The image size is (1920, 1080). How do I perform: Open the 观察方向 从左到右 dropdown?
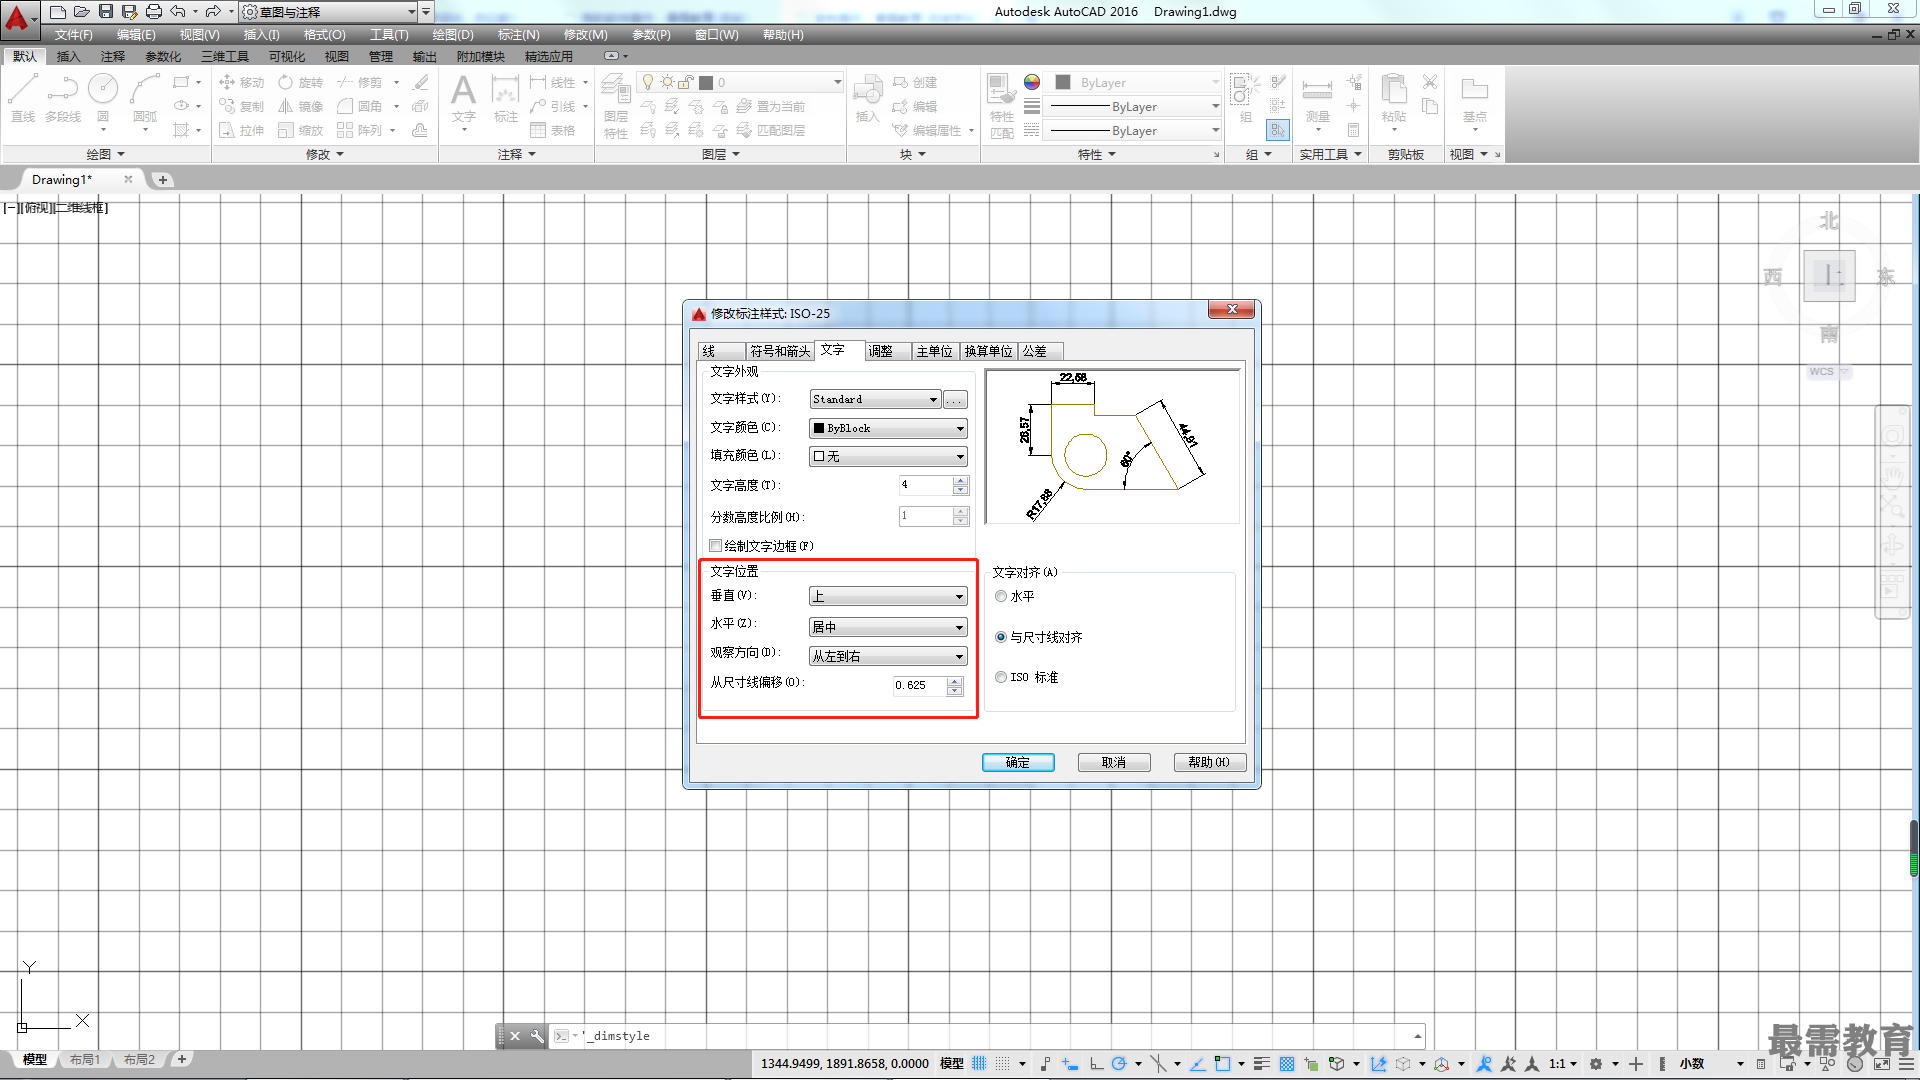pos(888,656)
